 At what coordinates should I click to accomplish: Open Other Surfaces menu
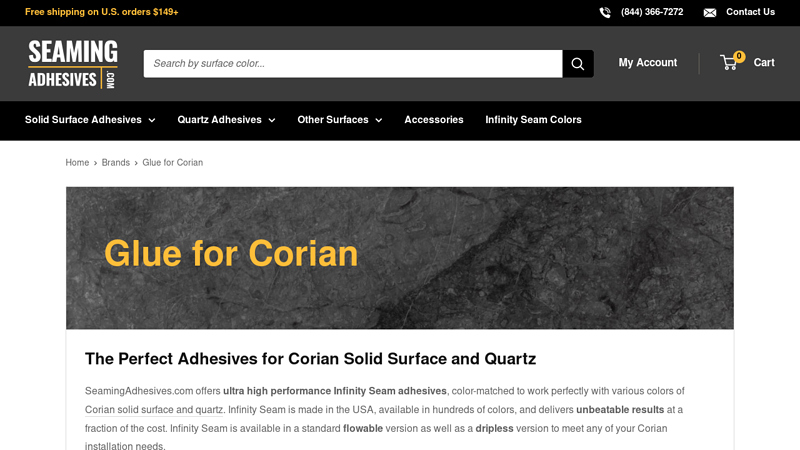(333, 120)
